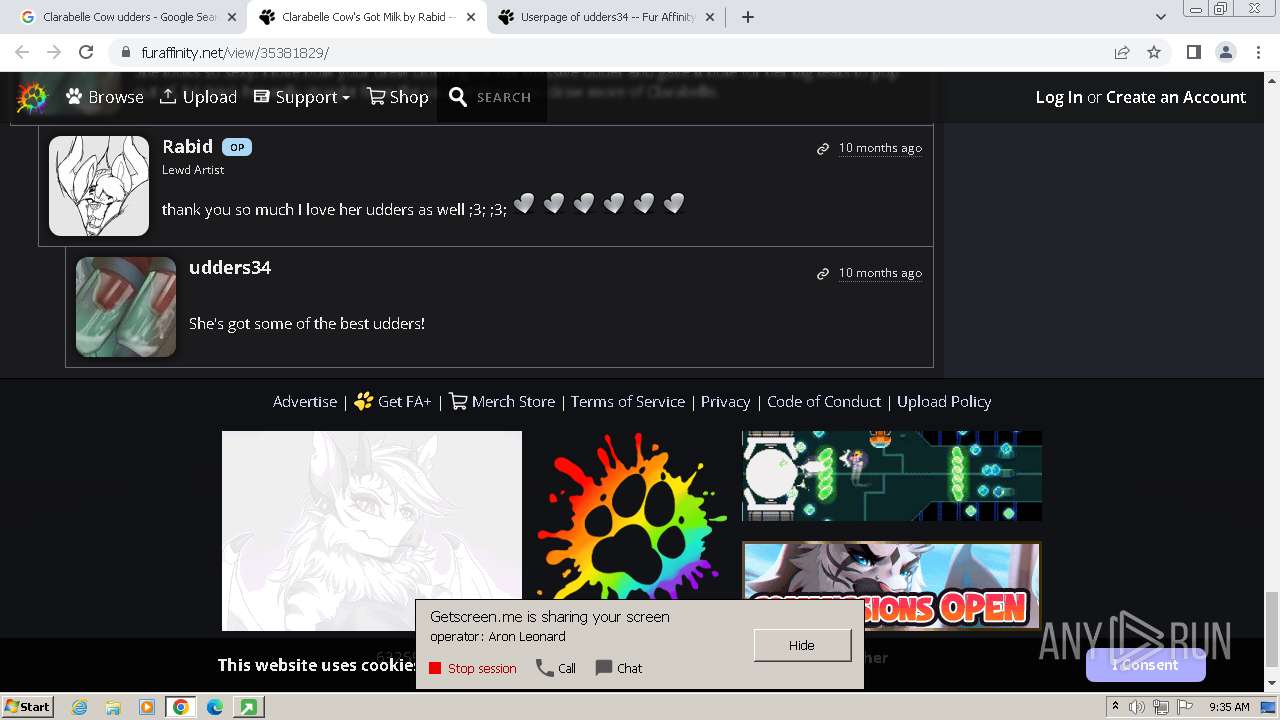
Task: Click the timestamp on udders34's comment
Action: [x=880, y=273]
